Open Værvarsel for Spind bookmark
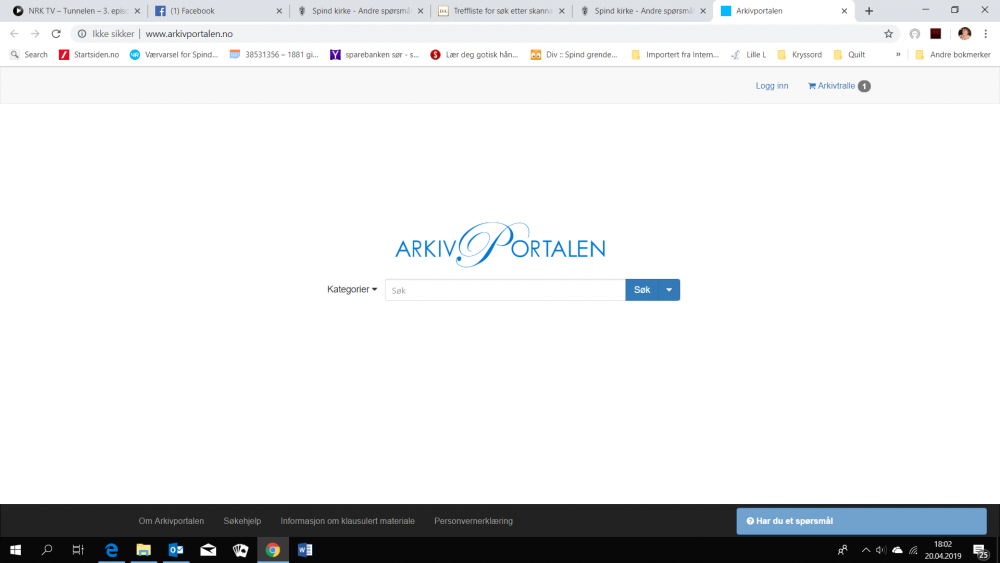1000x563 pixels. [x=173, y=55]
